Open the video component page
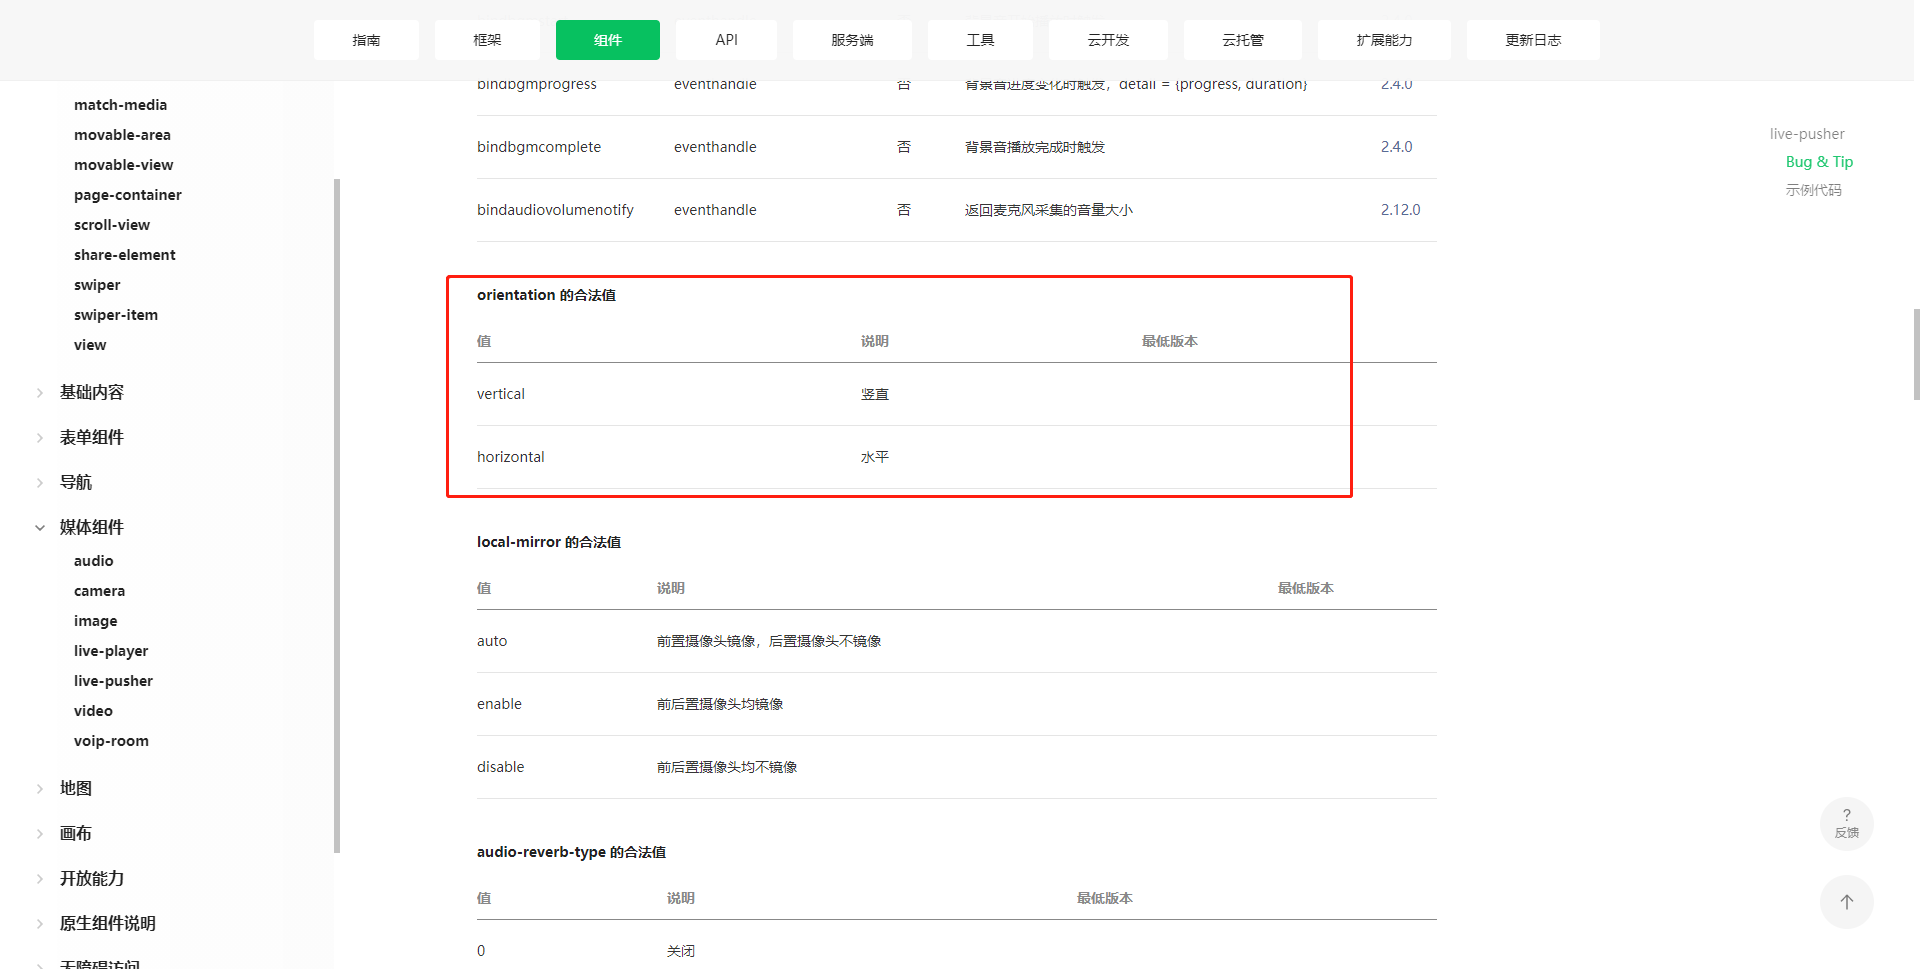Image resolution: width=1920 pixels, height=969 pixels. tap(93, 711)
